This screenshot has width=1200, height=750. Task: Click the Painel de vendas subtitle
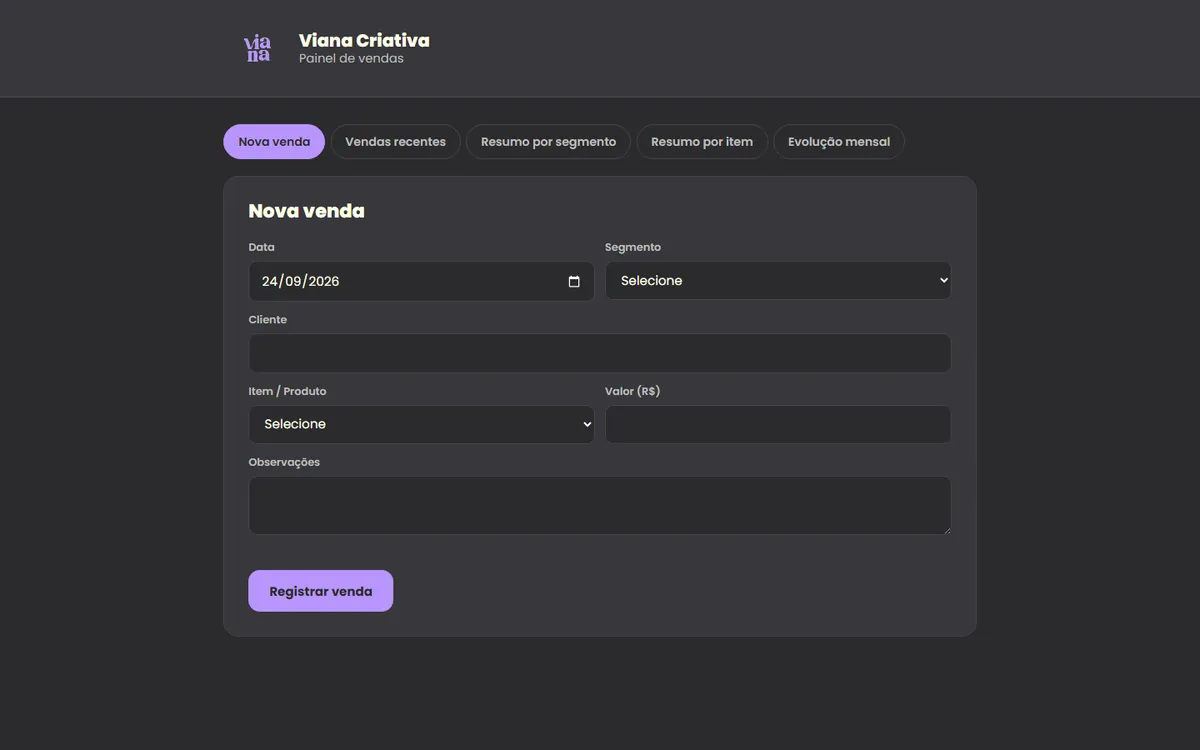(x=351, y=59)
